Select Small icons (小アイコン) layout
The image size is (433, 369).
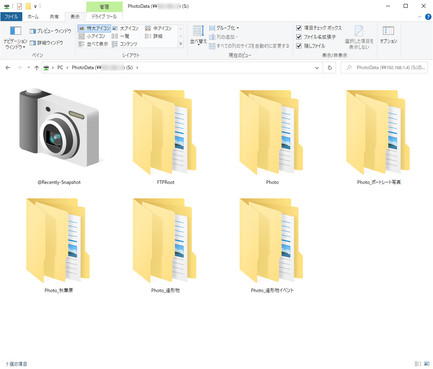click(x=92, y=36)
